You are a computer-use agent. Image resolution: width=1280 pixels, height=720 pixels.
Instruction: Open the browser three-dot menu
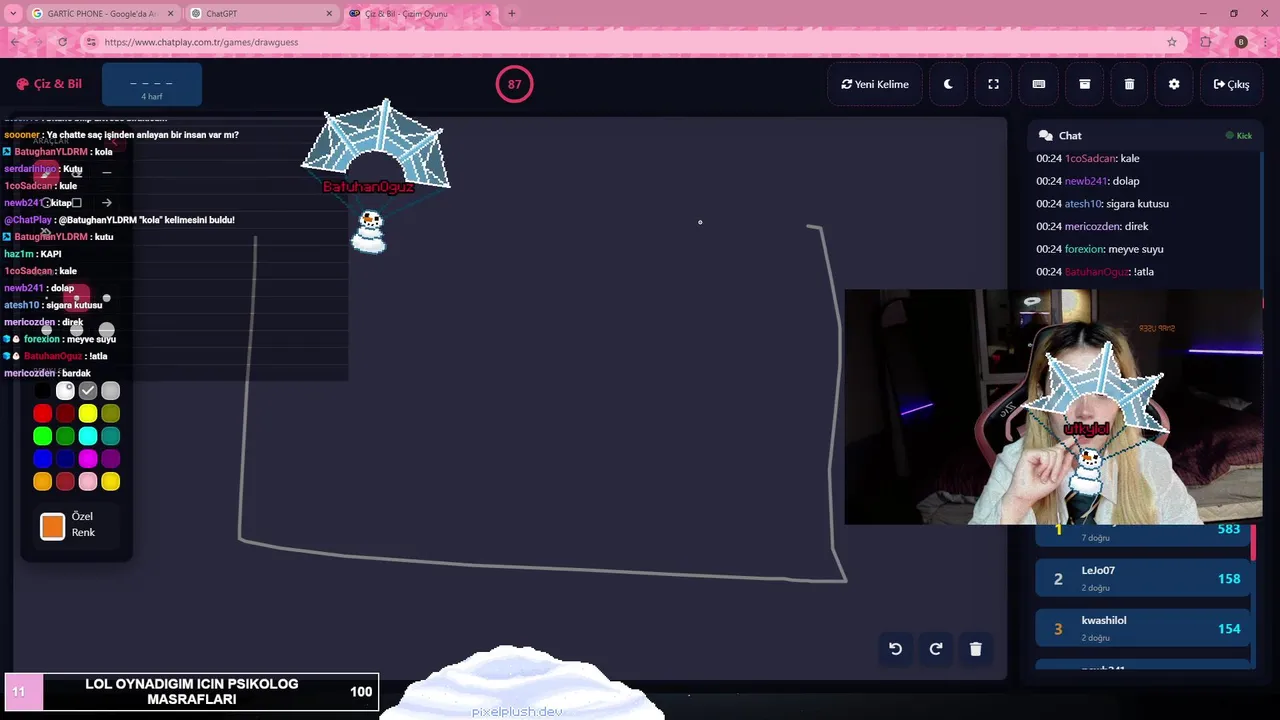pyautogui.click(x=1265, y=42)
